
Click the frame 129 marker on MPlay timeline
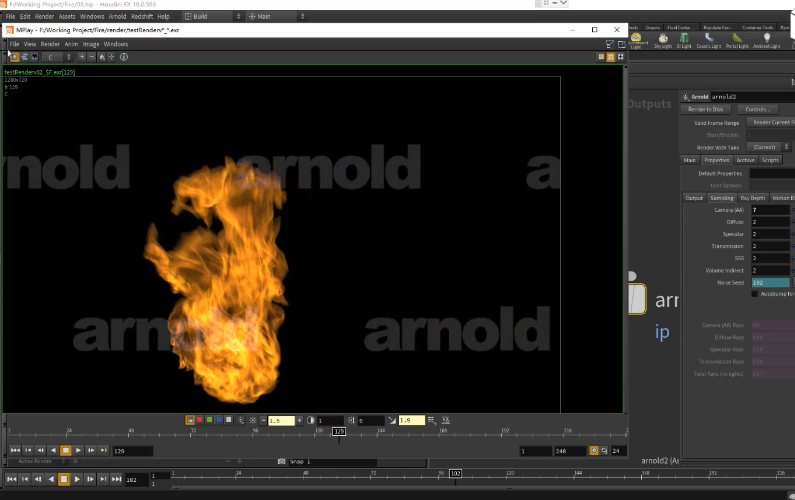pos(339,431)
